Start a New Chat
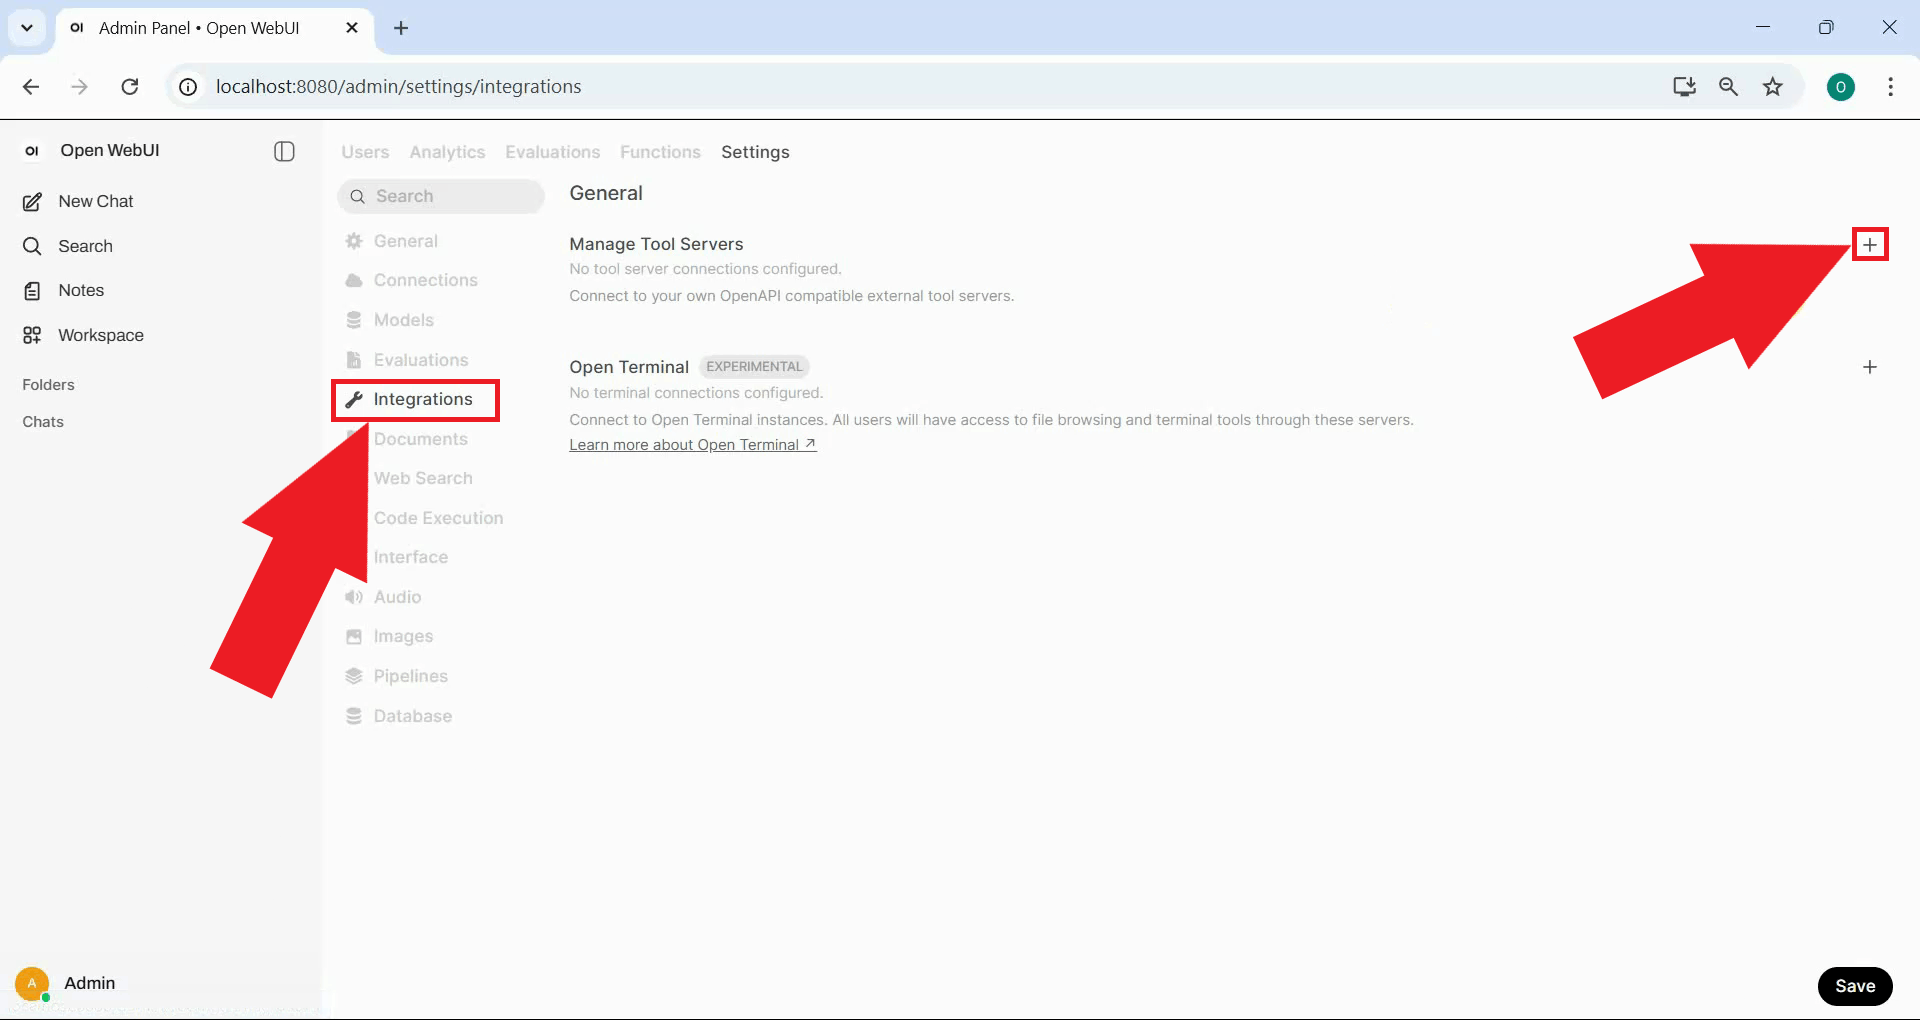 coord(96,202)
